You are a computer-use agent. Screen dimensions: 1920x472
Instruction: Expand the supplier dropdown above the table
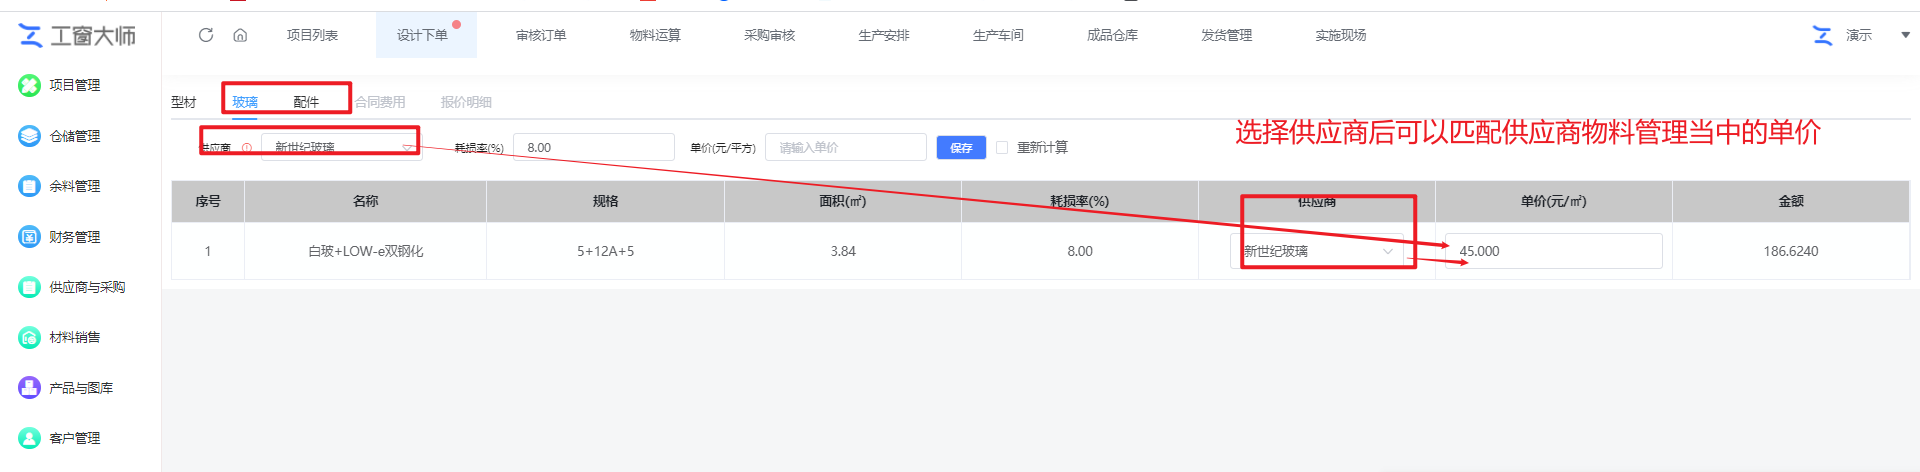tap(340, 147)
